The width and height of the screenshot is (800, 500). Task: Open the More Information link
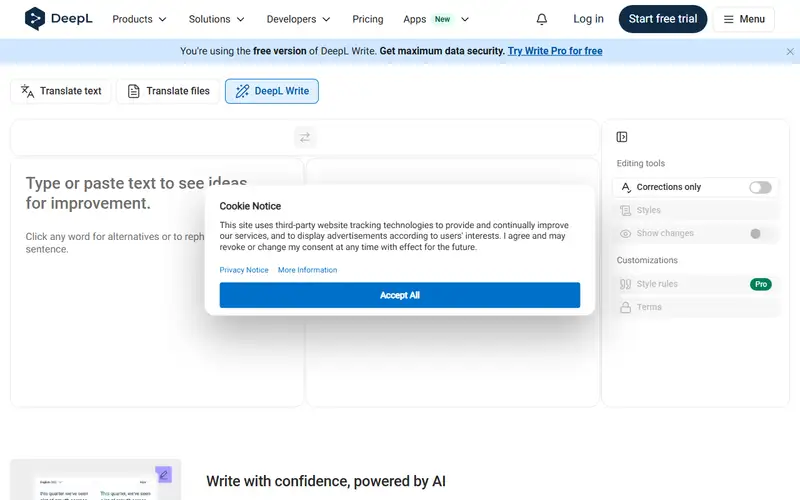click(307, 270)
